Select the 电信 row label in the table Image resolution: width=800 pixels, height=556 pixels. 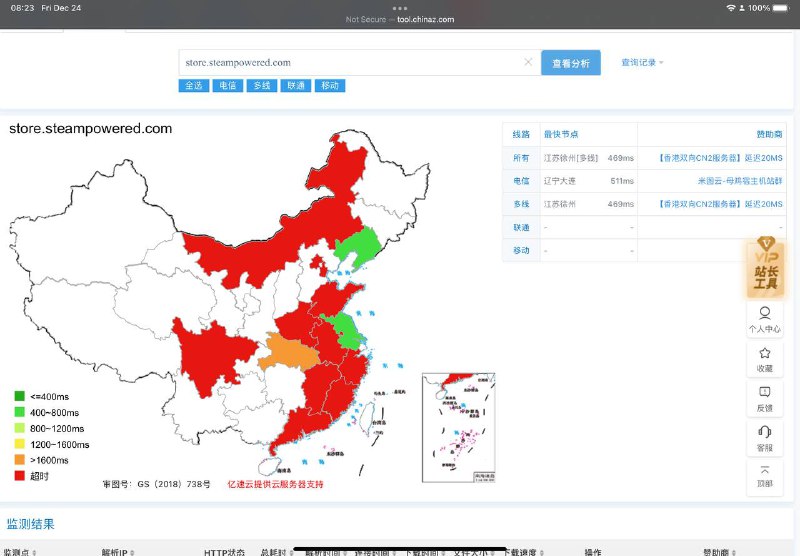point(521,181)
